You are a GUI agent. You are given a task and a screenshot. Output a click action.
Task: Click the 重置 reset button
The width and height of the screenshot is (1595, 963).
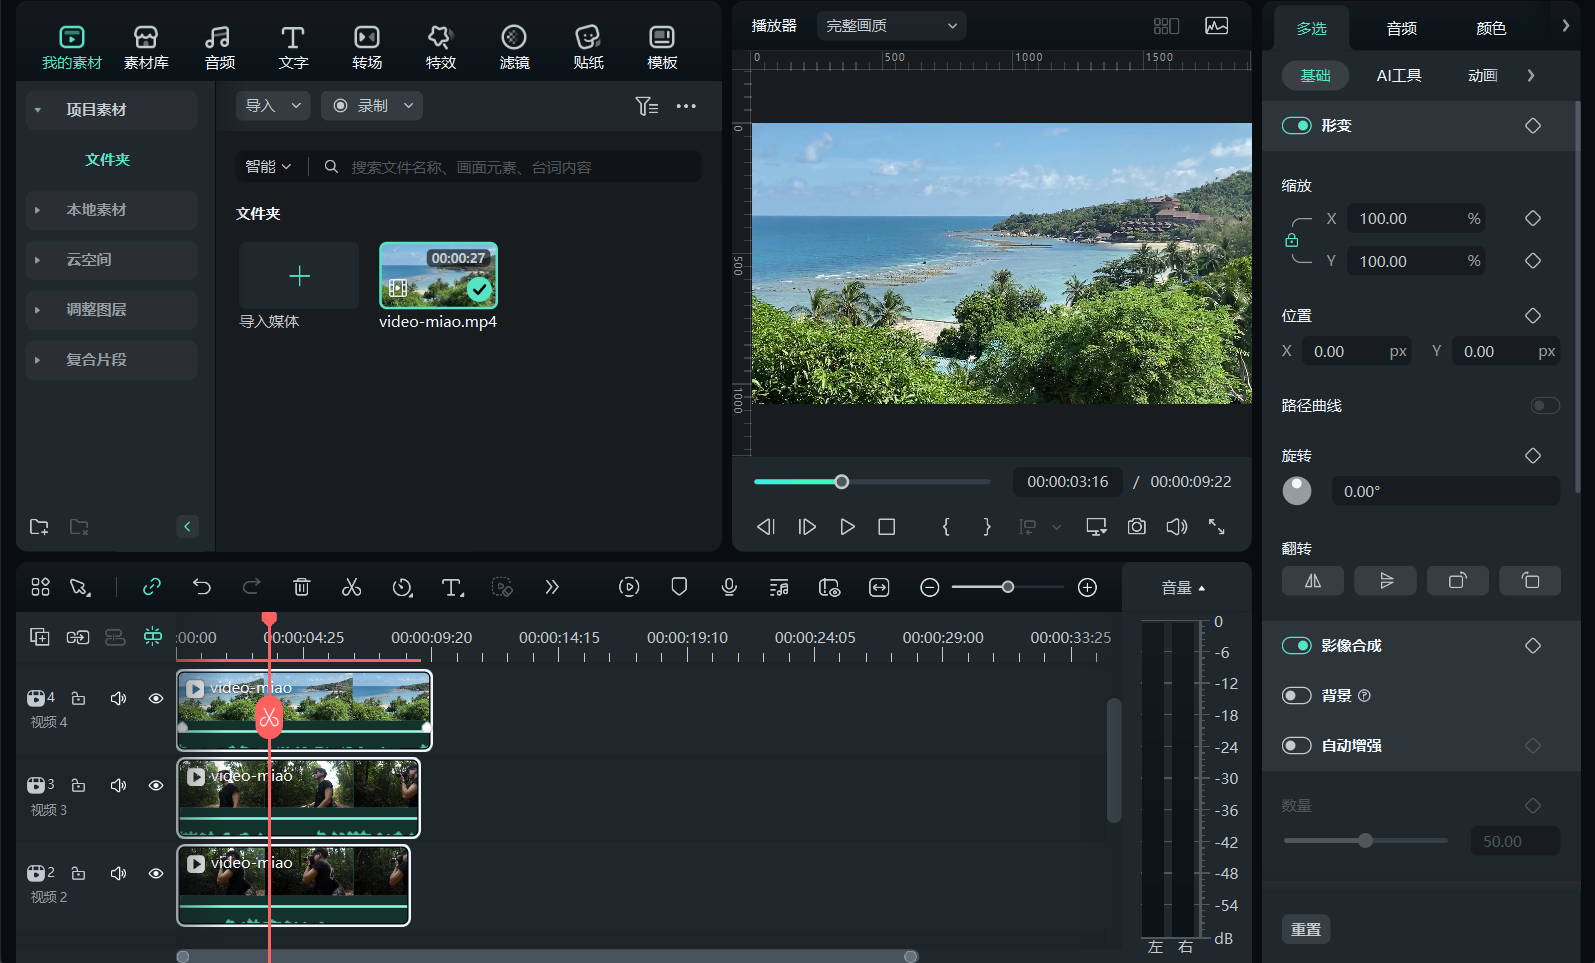(1305, 929)
